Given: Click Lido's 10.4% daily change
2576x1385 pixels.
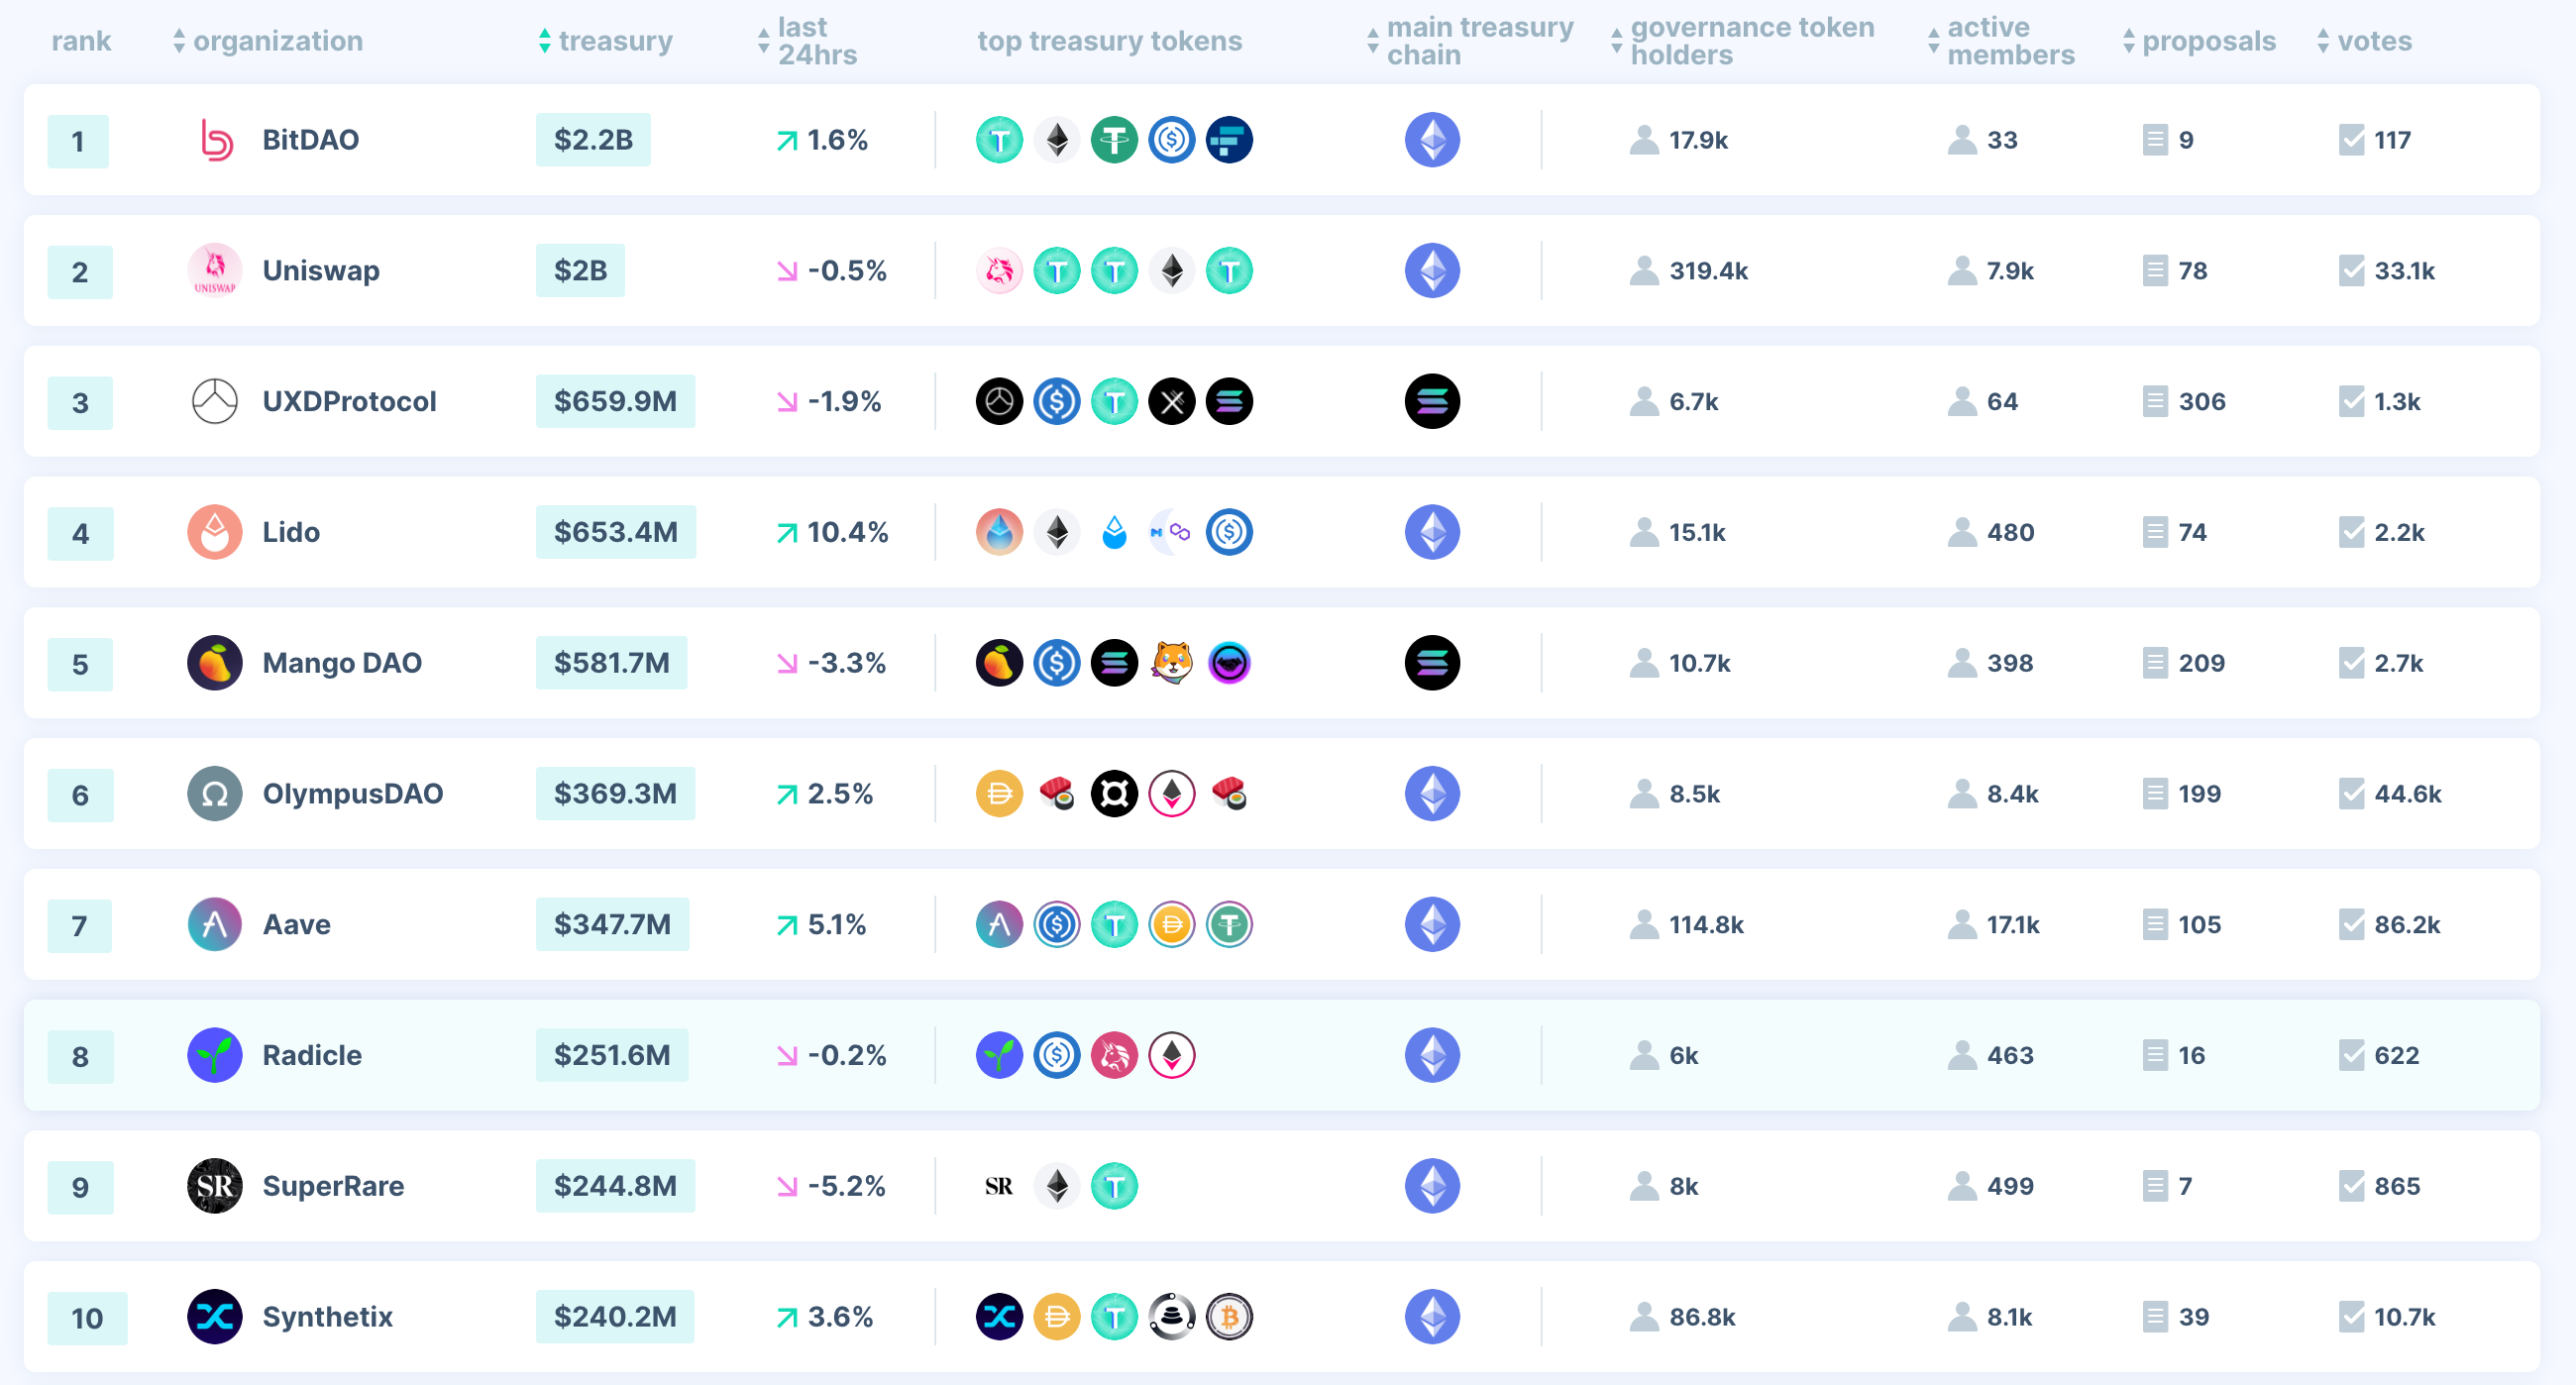Looking at the screenshot, I should (833, 532).
